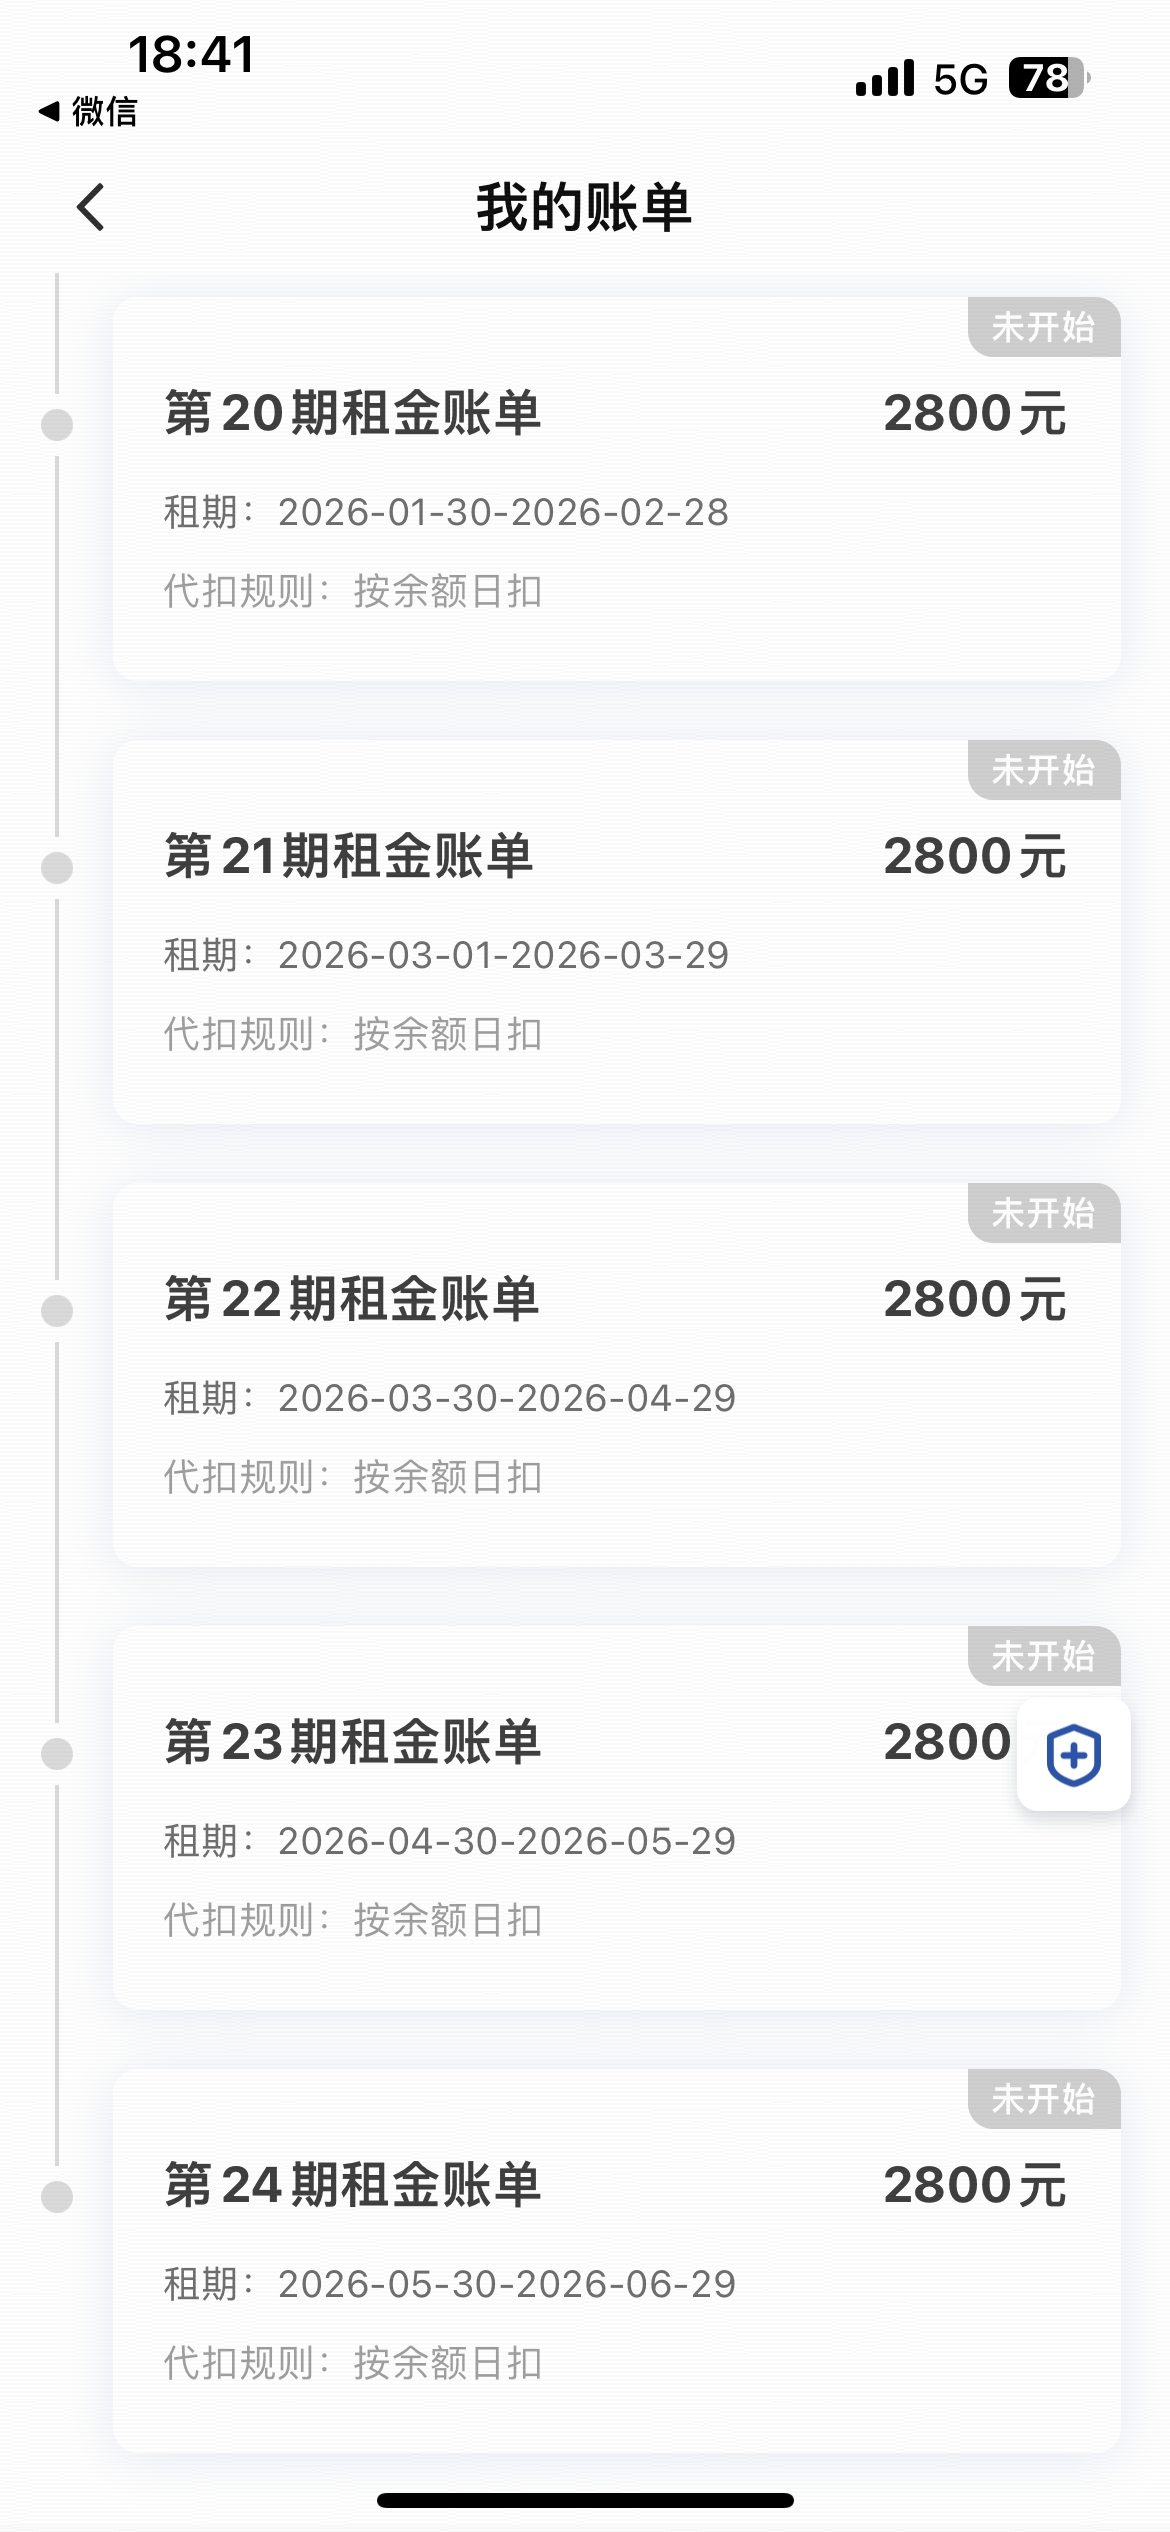Tap 未开始 status badge on 第22期 bill
This screenshot has height=2532, width=1170.
(x=1043, y=1214)
